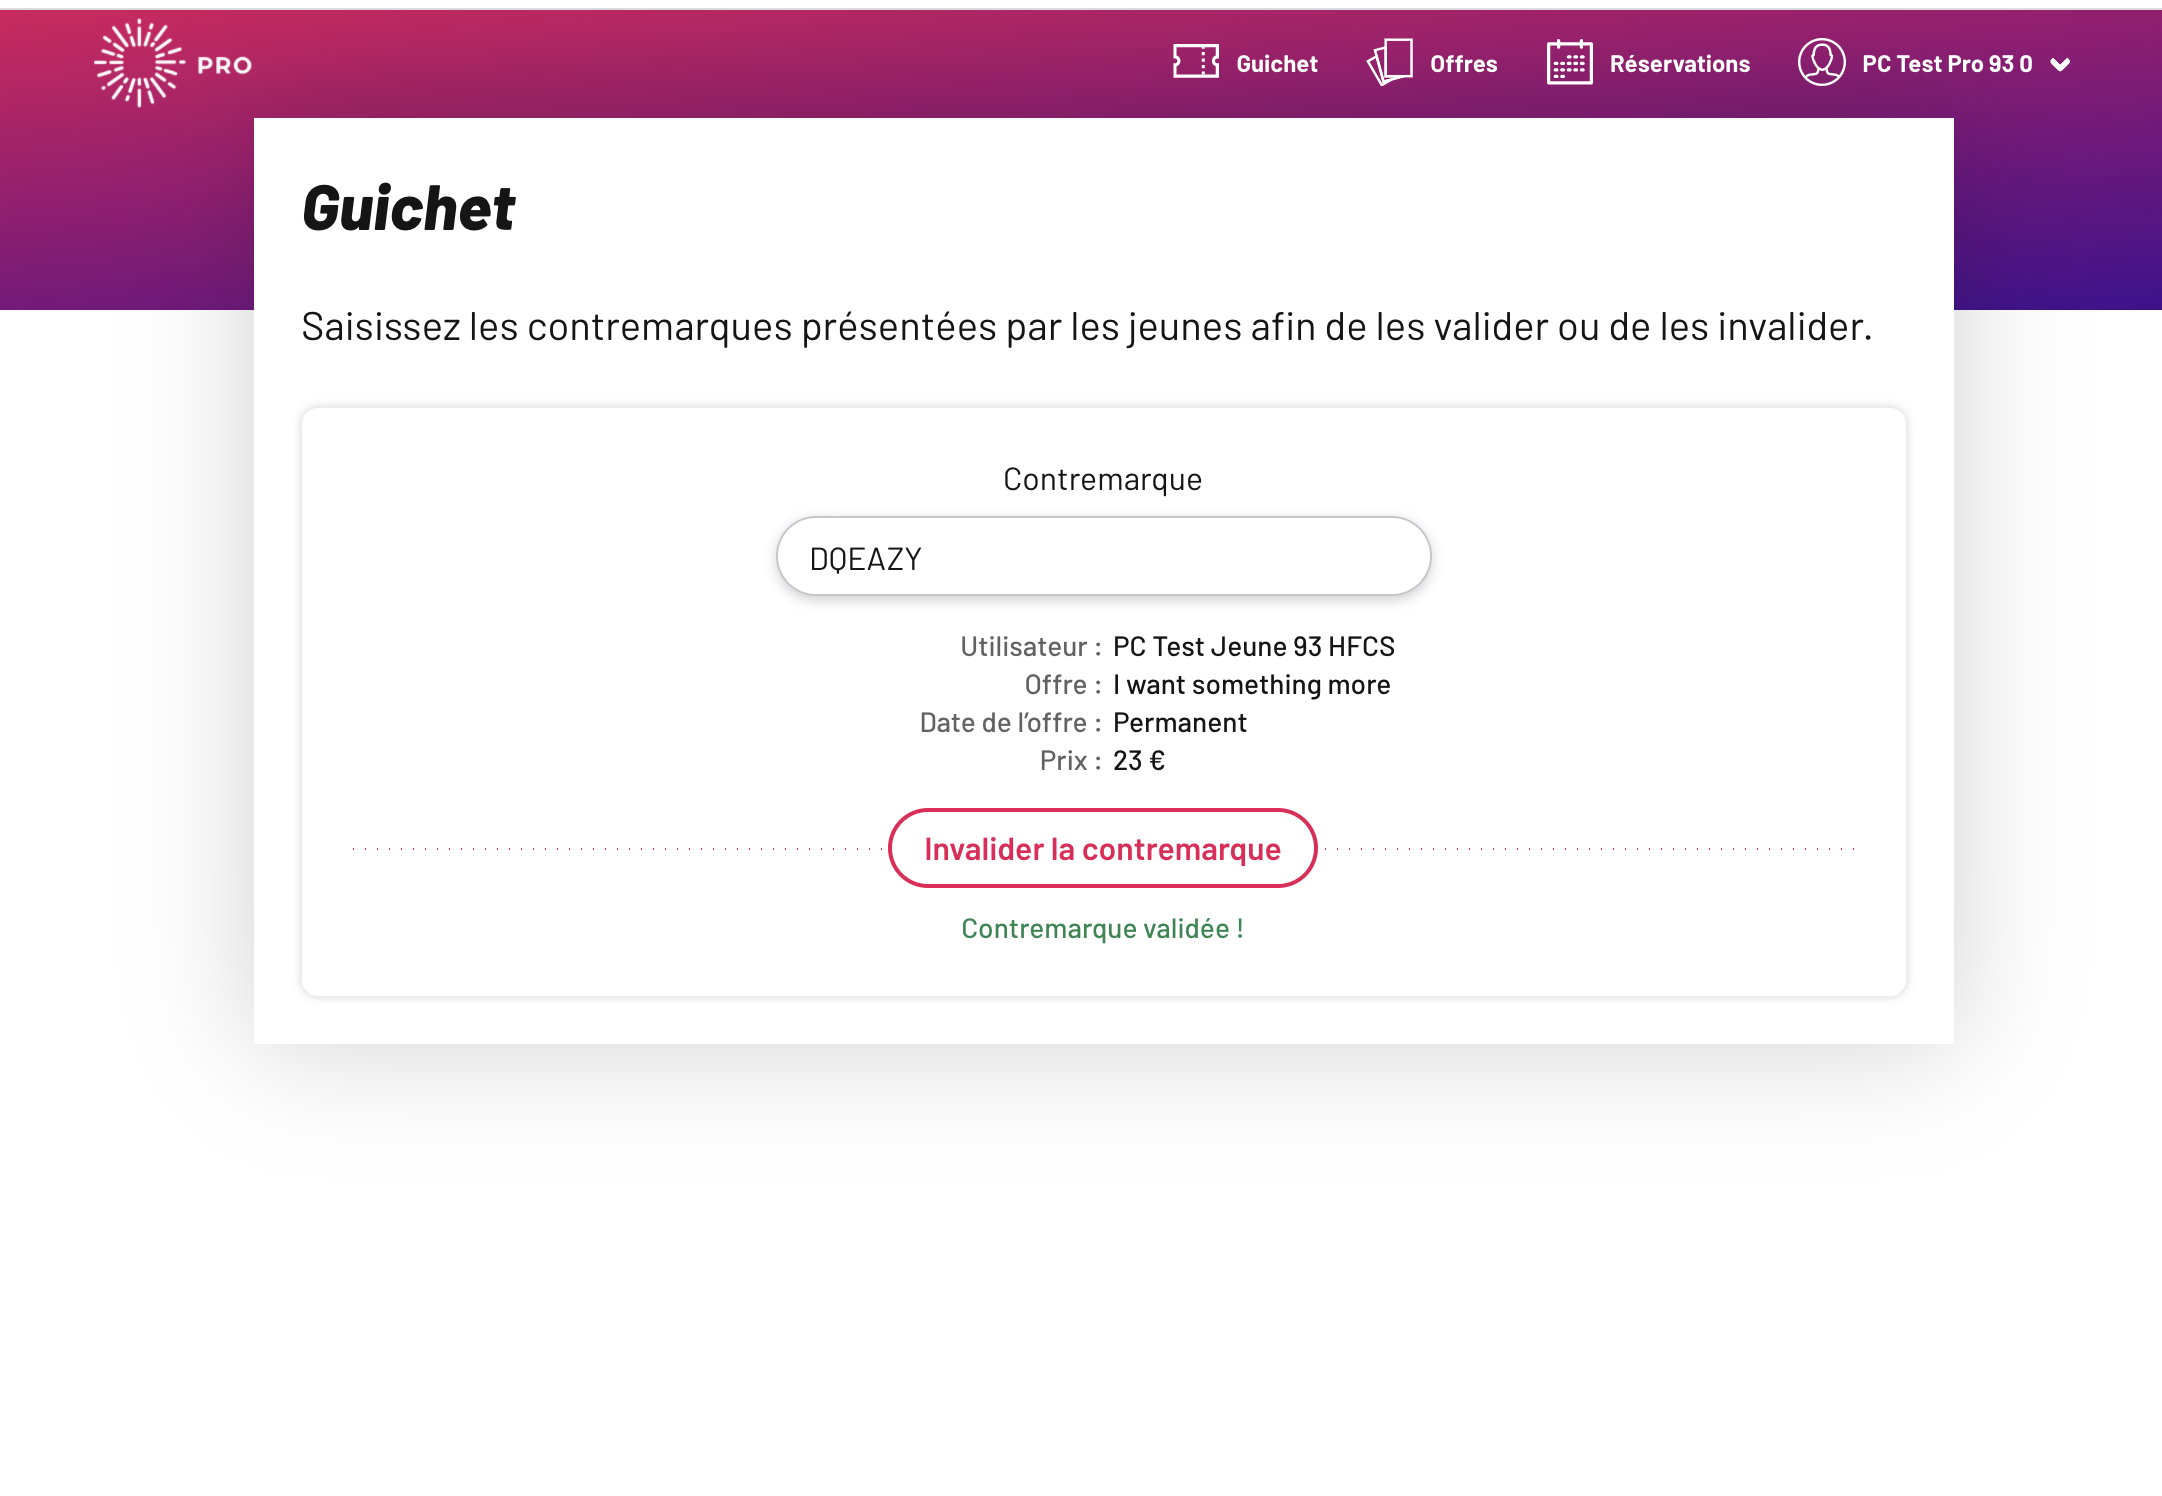This screenshot has width=2162, height=1496.
Task: Click the cards icon beside Offres
Action: tap(1390, 62)
